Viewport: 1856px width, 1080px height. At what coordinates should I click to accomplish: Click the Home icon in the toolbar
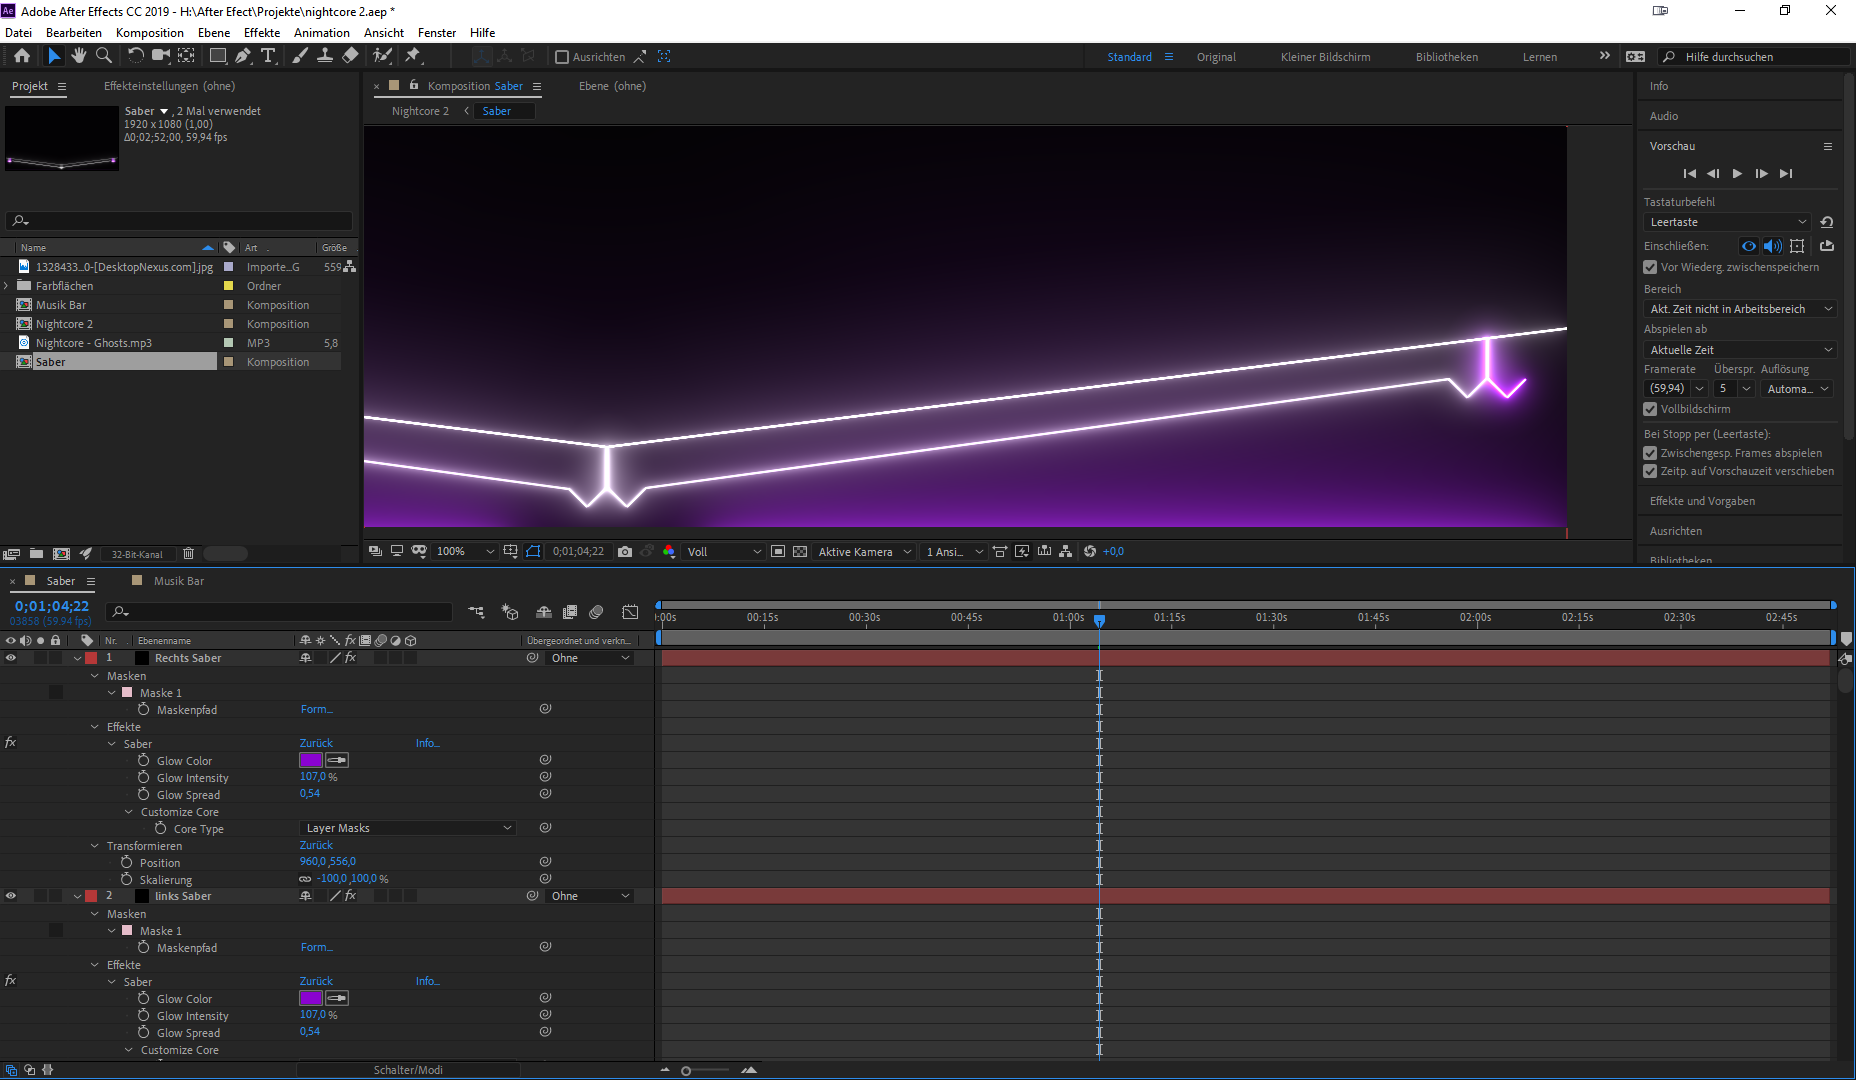pos(22,56)
